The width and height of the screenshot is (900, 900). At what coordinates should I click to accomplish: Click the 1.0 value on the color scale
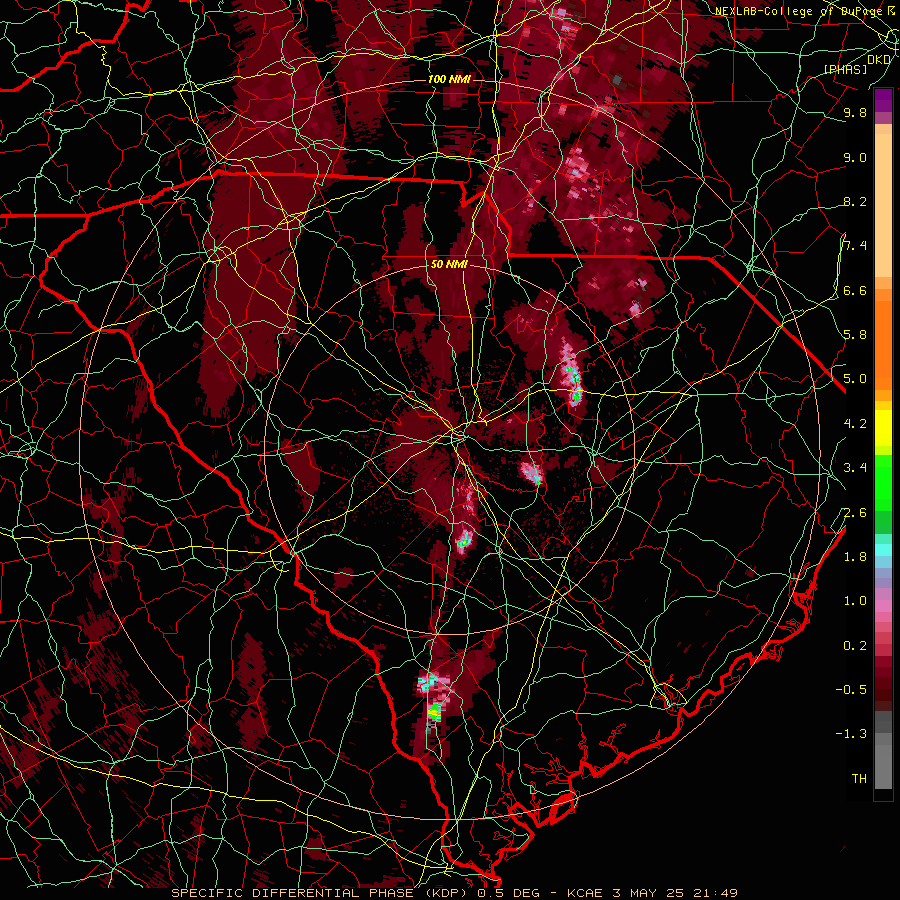(855, 600)
